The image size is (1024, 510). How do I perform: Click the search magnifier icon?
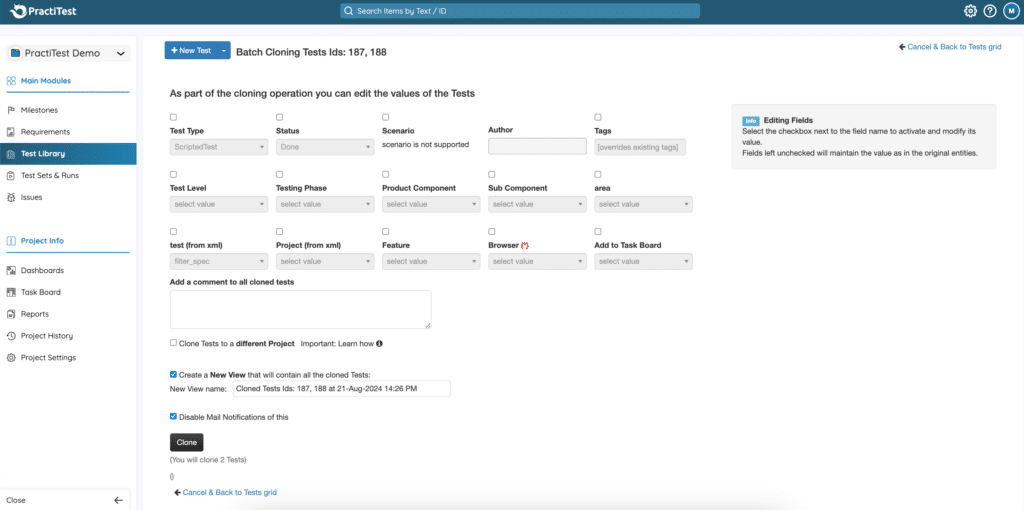pos(348,11)
